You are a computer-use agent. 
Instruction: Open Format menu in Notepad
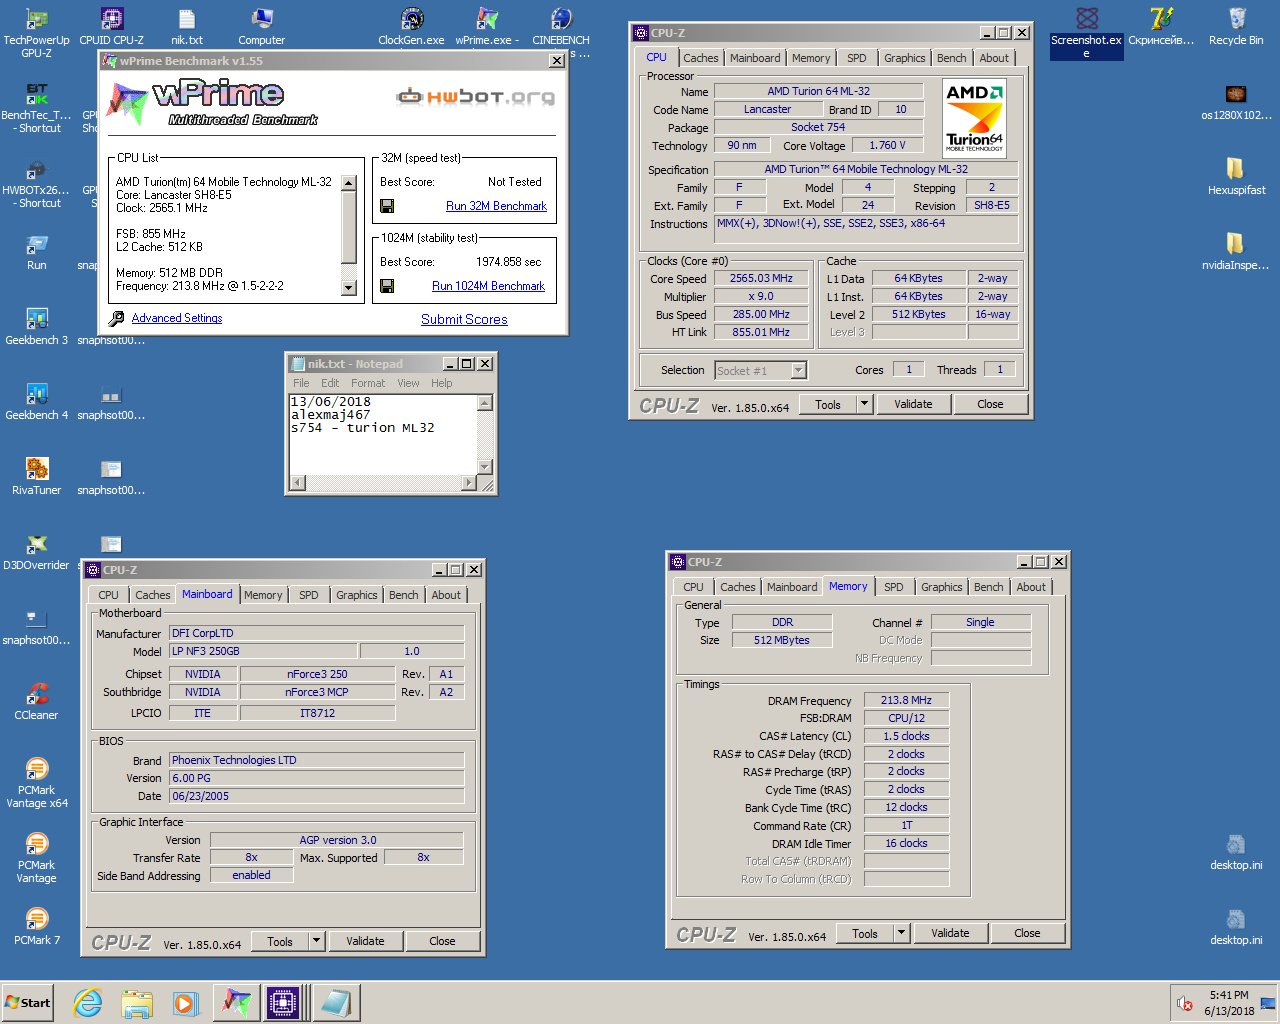368,383
